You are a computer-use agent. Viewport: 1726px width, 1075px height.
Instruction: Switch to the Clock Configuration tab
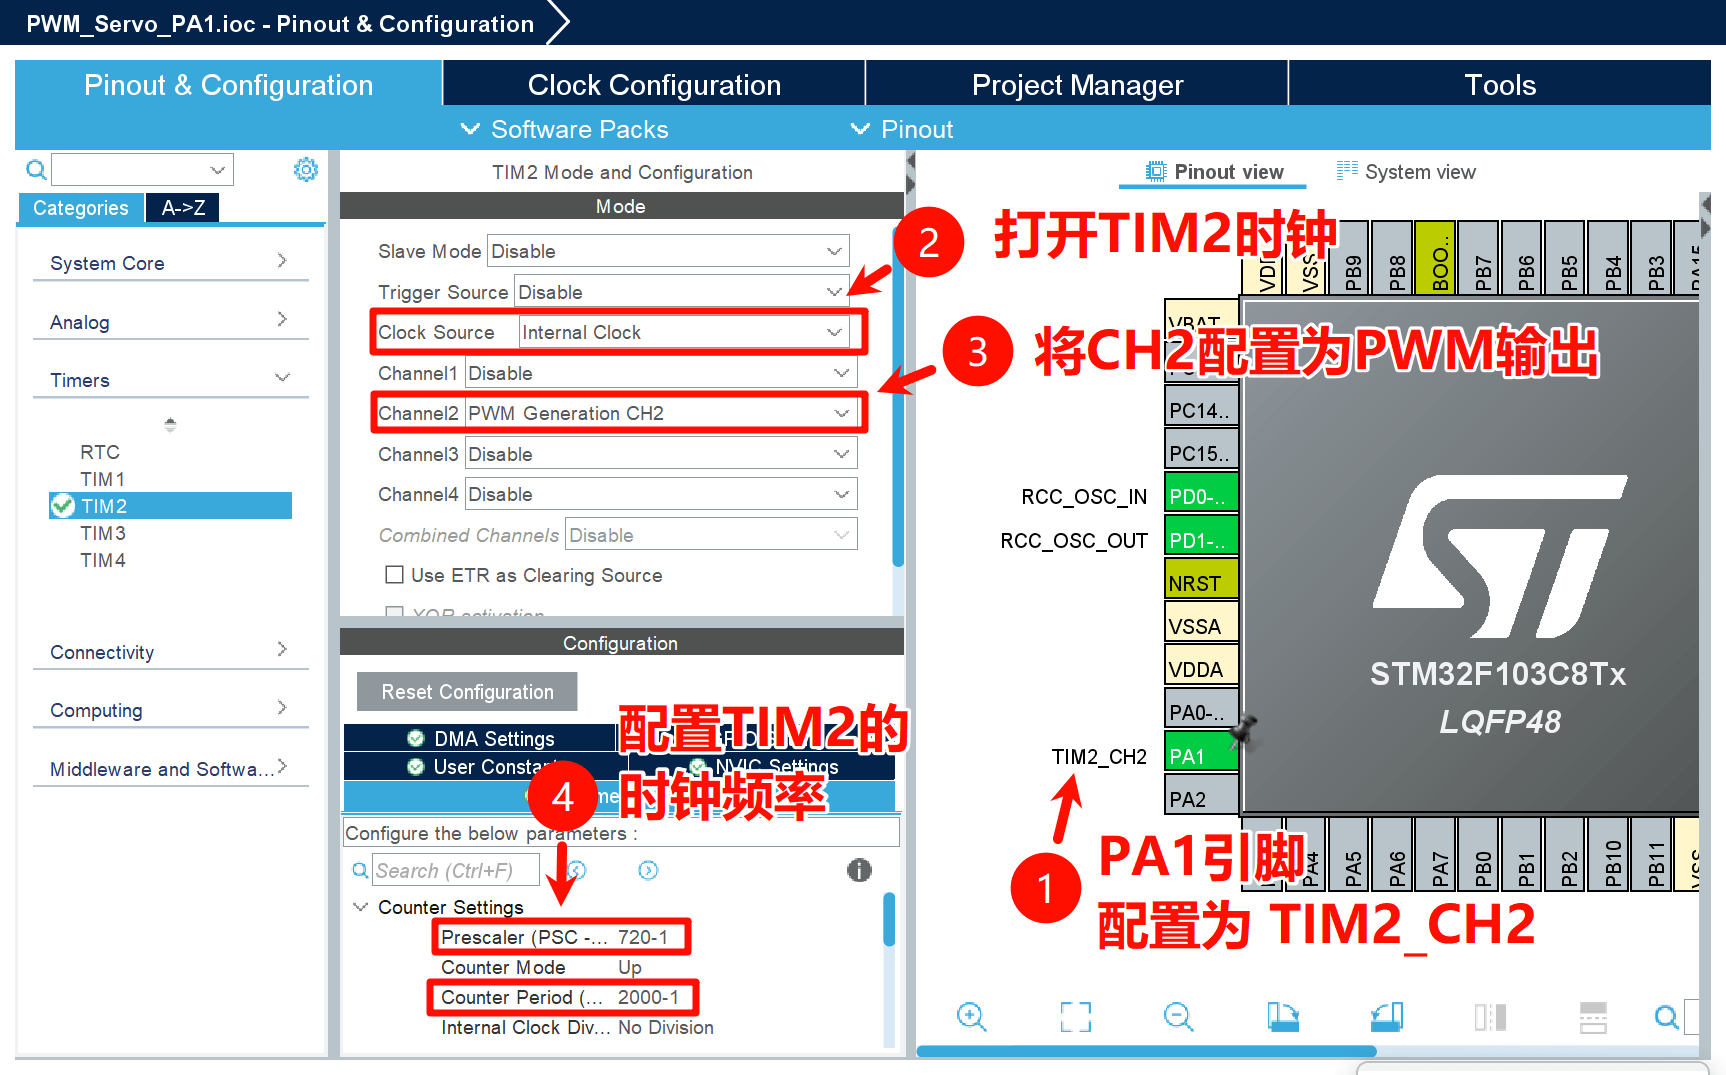click(654, 85)
